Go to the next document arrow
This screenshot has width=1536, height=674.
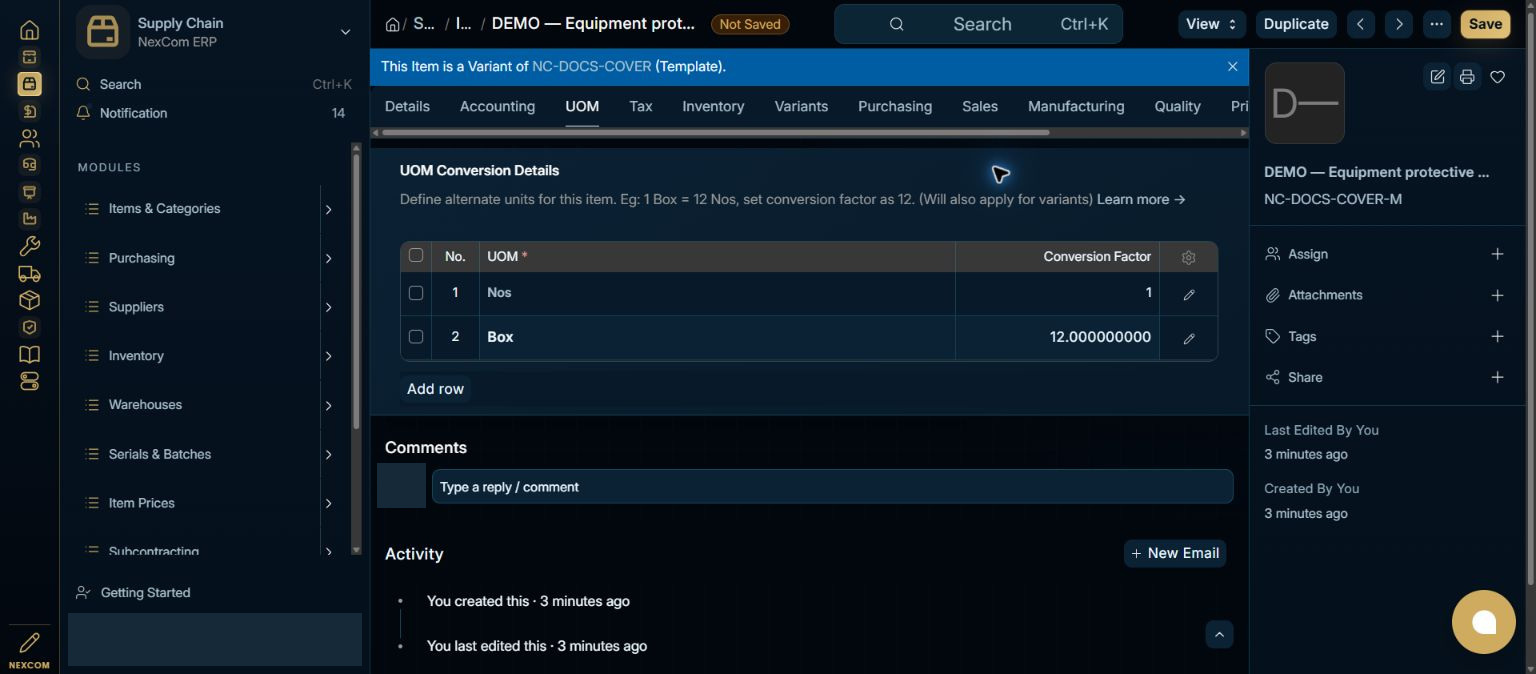coord(1399,24)
